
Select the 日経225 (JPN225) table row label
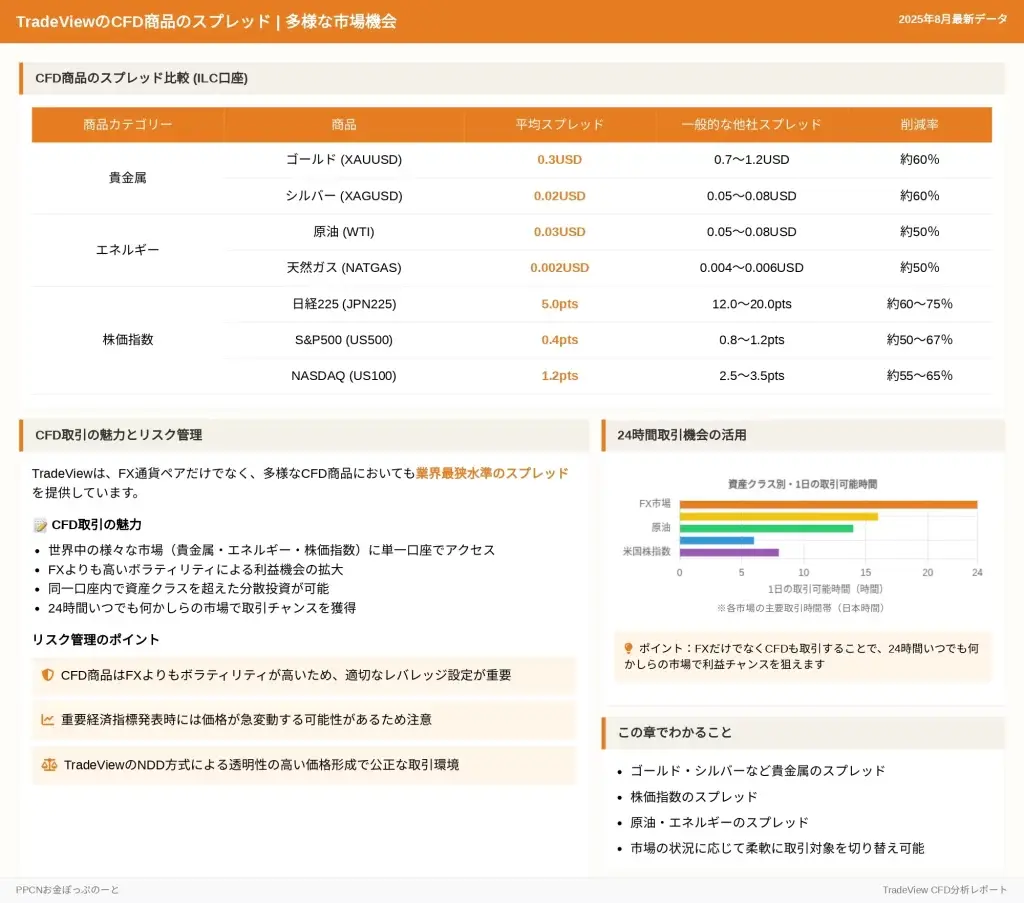(x=344, y=304)
